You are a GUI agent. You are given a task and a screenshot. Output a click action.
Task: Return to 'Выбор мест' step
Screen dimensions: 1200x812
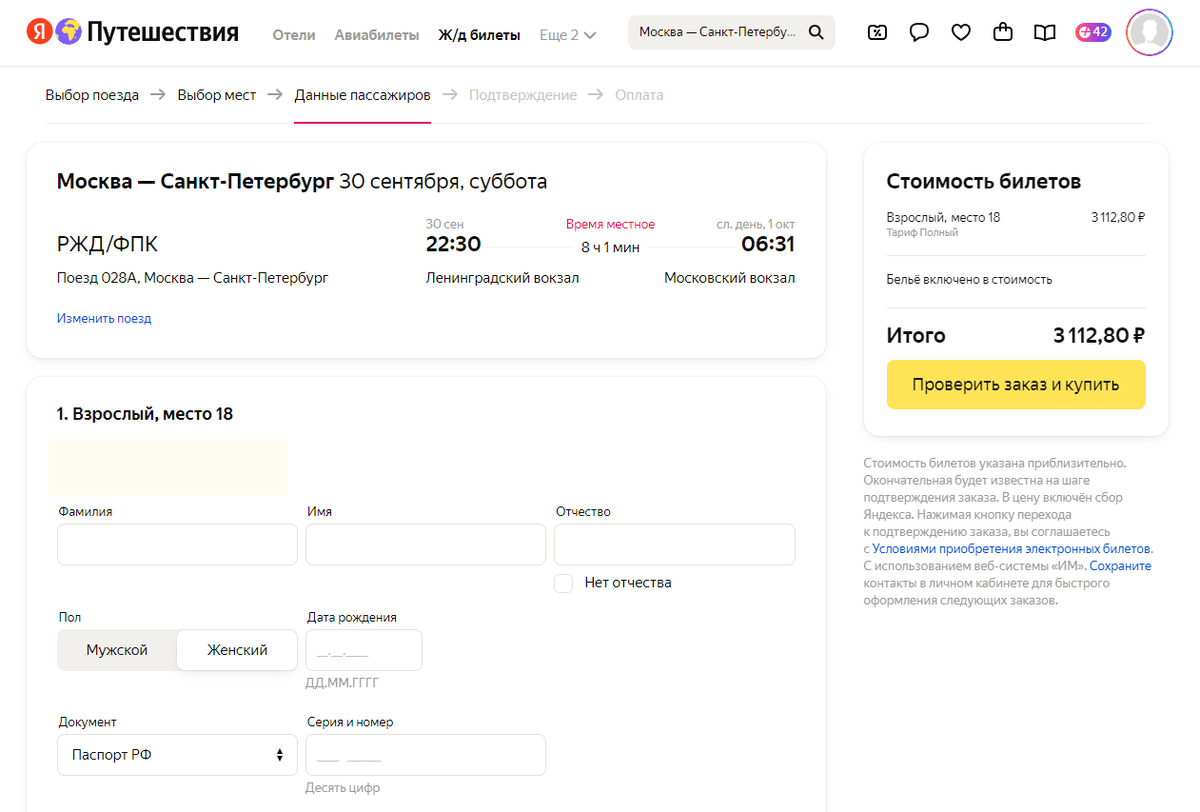pyautogui.click(x=217, y=95)
